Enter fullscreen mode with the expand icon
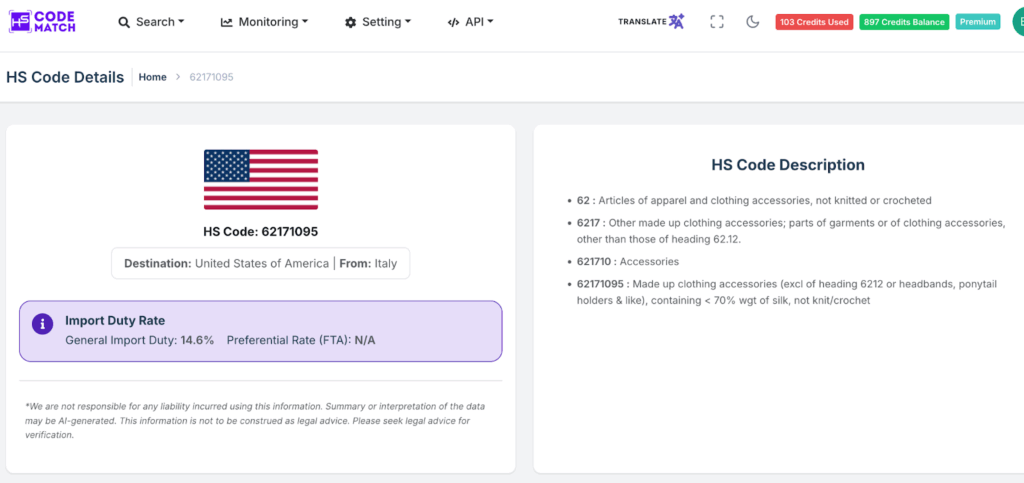The image size is (1024, 483). coord(717,22)
